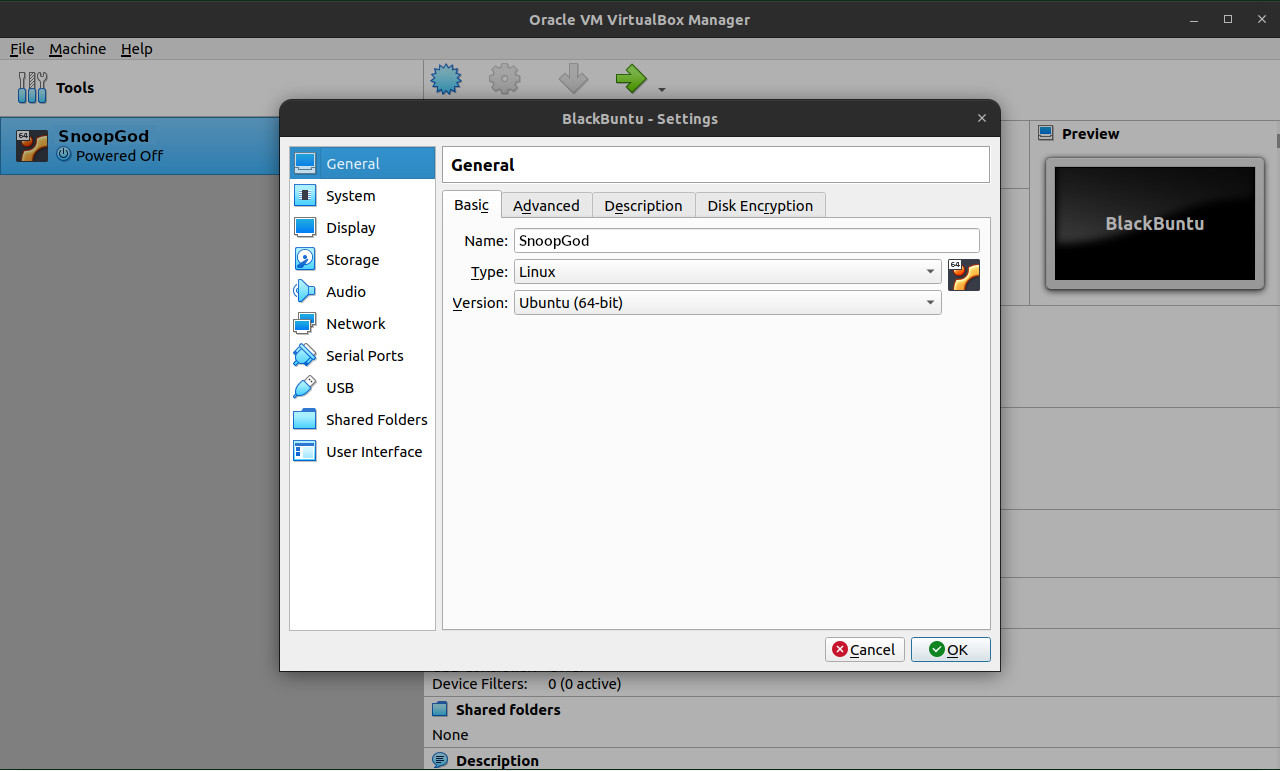Viewport: 1280px width, 771px height.
Task: Confirm settings with the OK button
Action: pyautogui.click(x=950, y=650)
